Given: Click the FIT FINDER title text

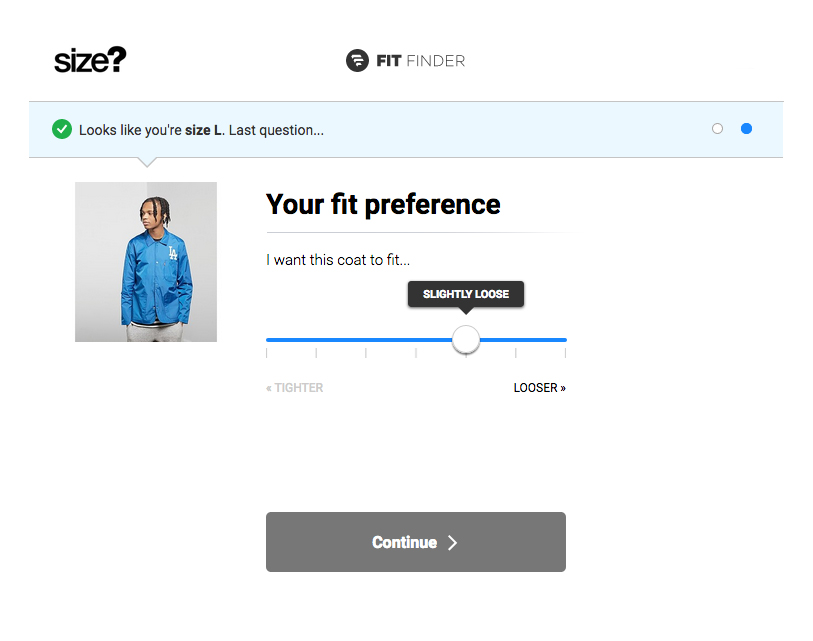Looking at the screenshot, I should coord(420,61).
